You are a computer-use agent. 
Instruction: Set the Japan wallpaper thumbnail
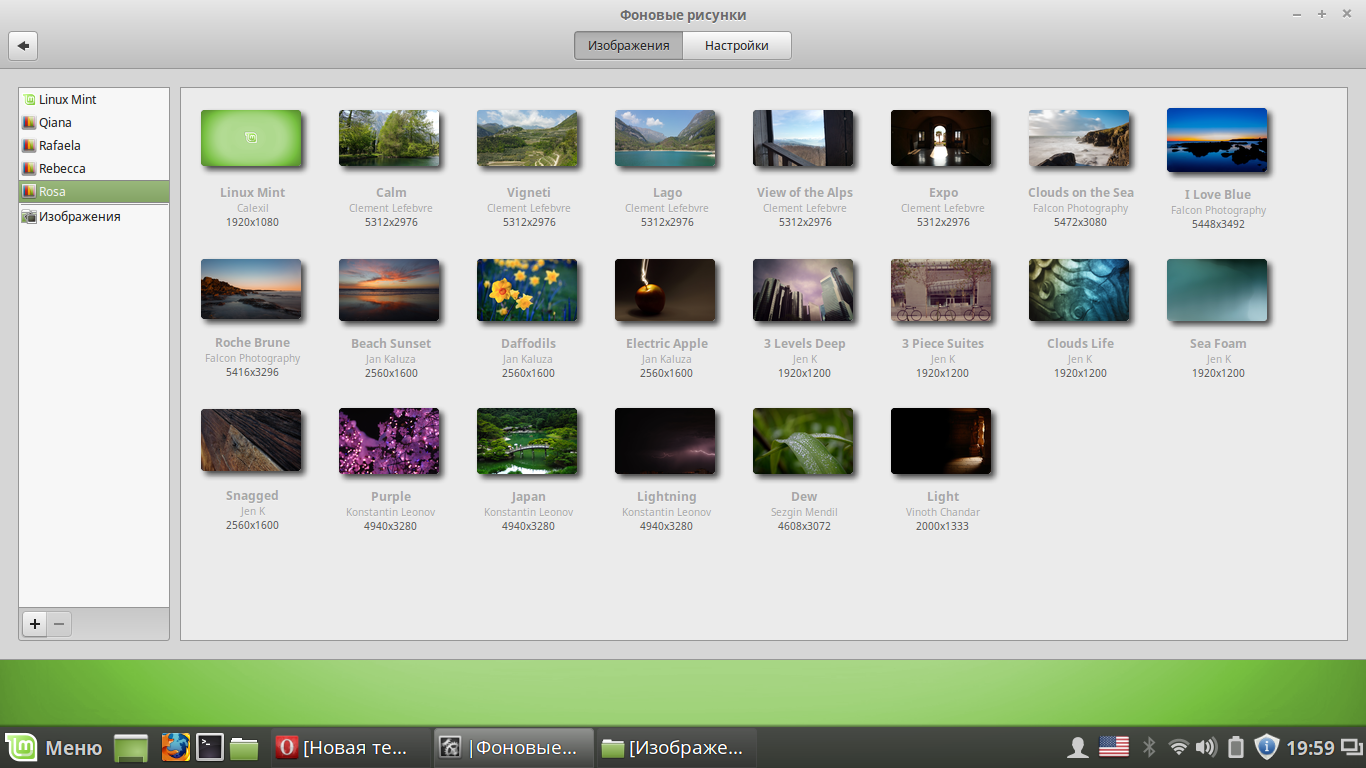point(527,440)
